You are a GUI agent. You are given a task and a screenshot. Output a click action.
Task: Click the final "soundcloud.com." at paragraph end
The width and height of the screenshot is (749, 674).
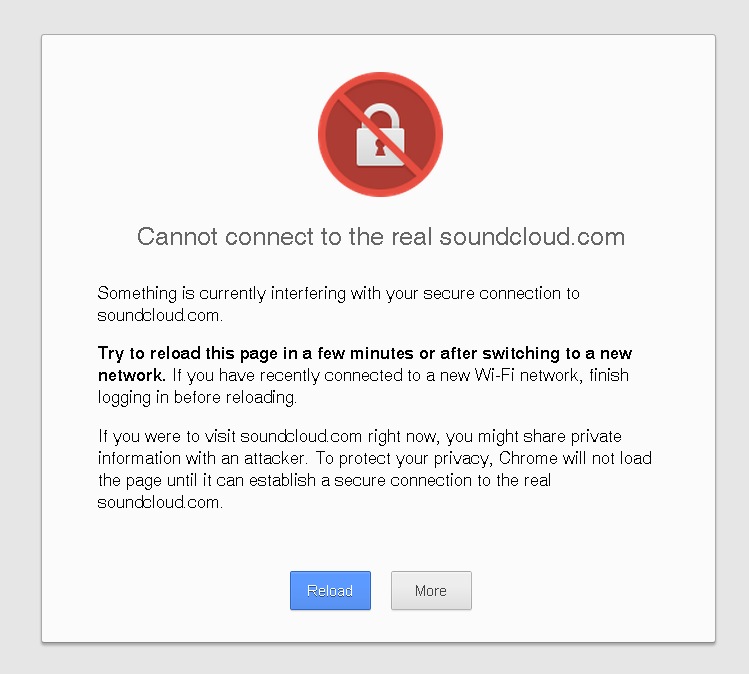(160, 501)
